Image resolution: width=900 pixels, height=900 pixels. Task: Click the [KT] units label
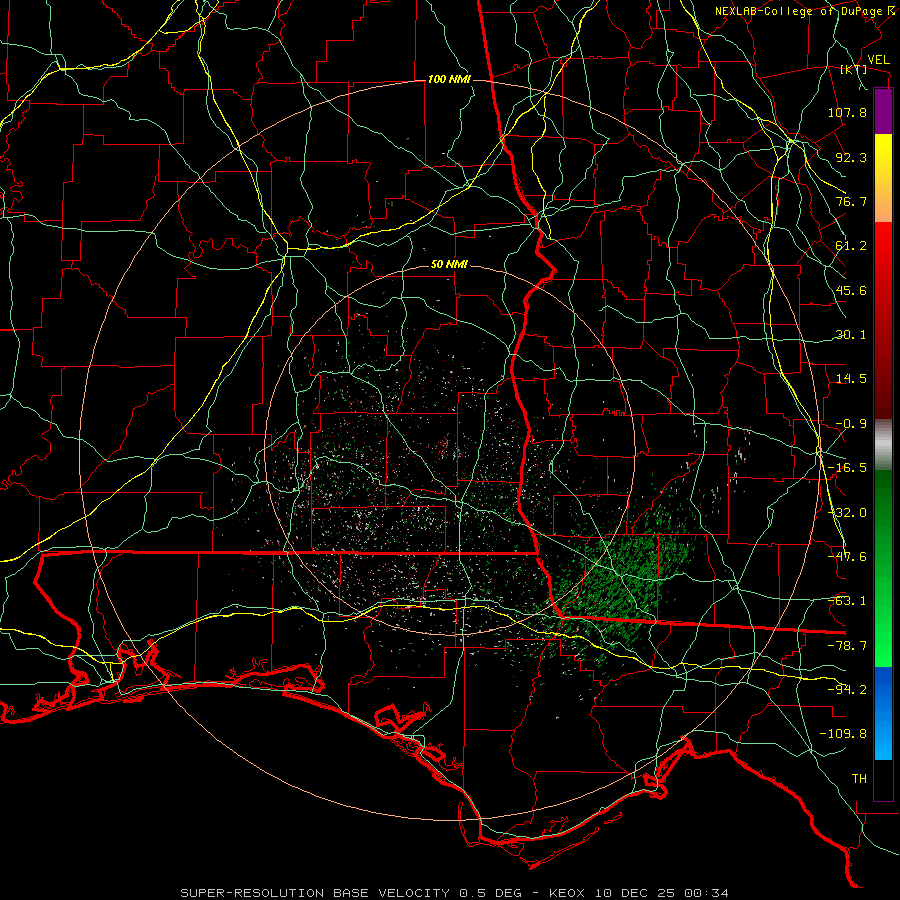click(854, 69)
